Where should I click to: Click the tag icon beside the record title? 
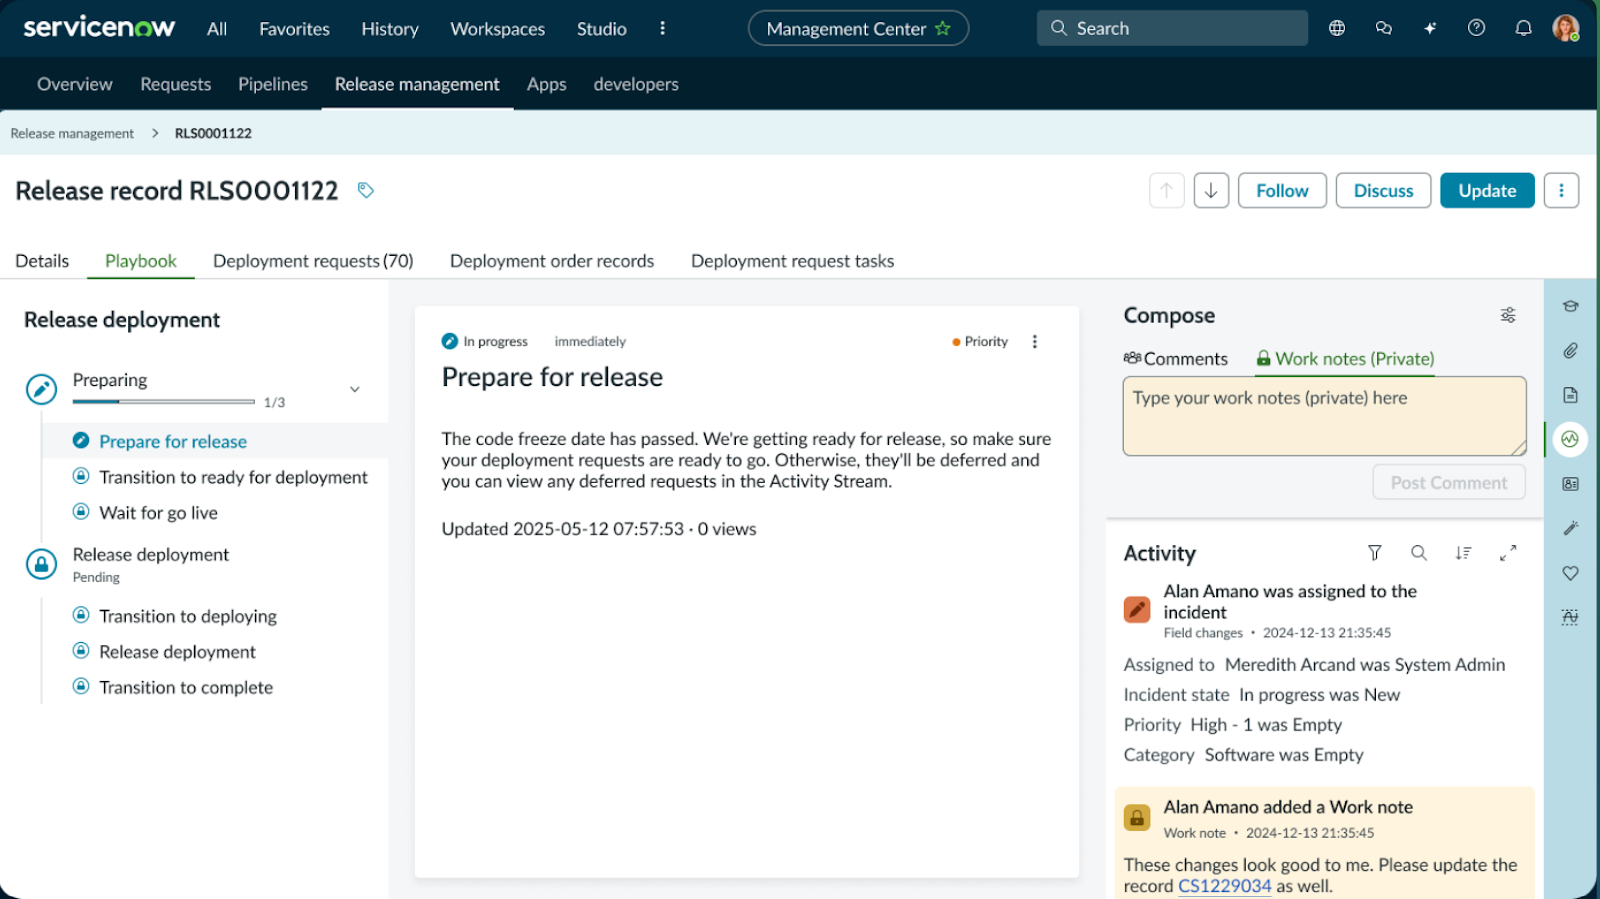tap(366, 190)
